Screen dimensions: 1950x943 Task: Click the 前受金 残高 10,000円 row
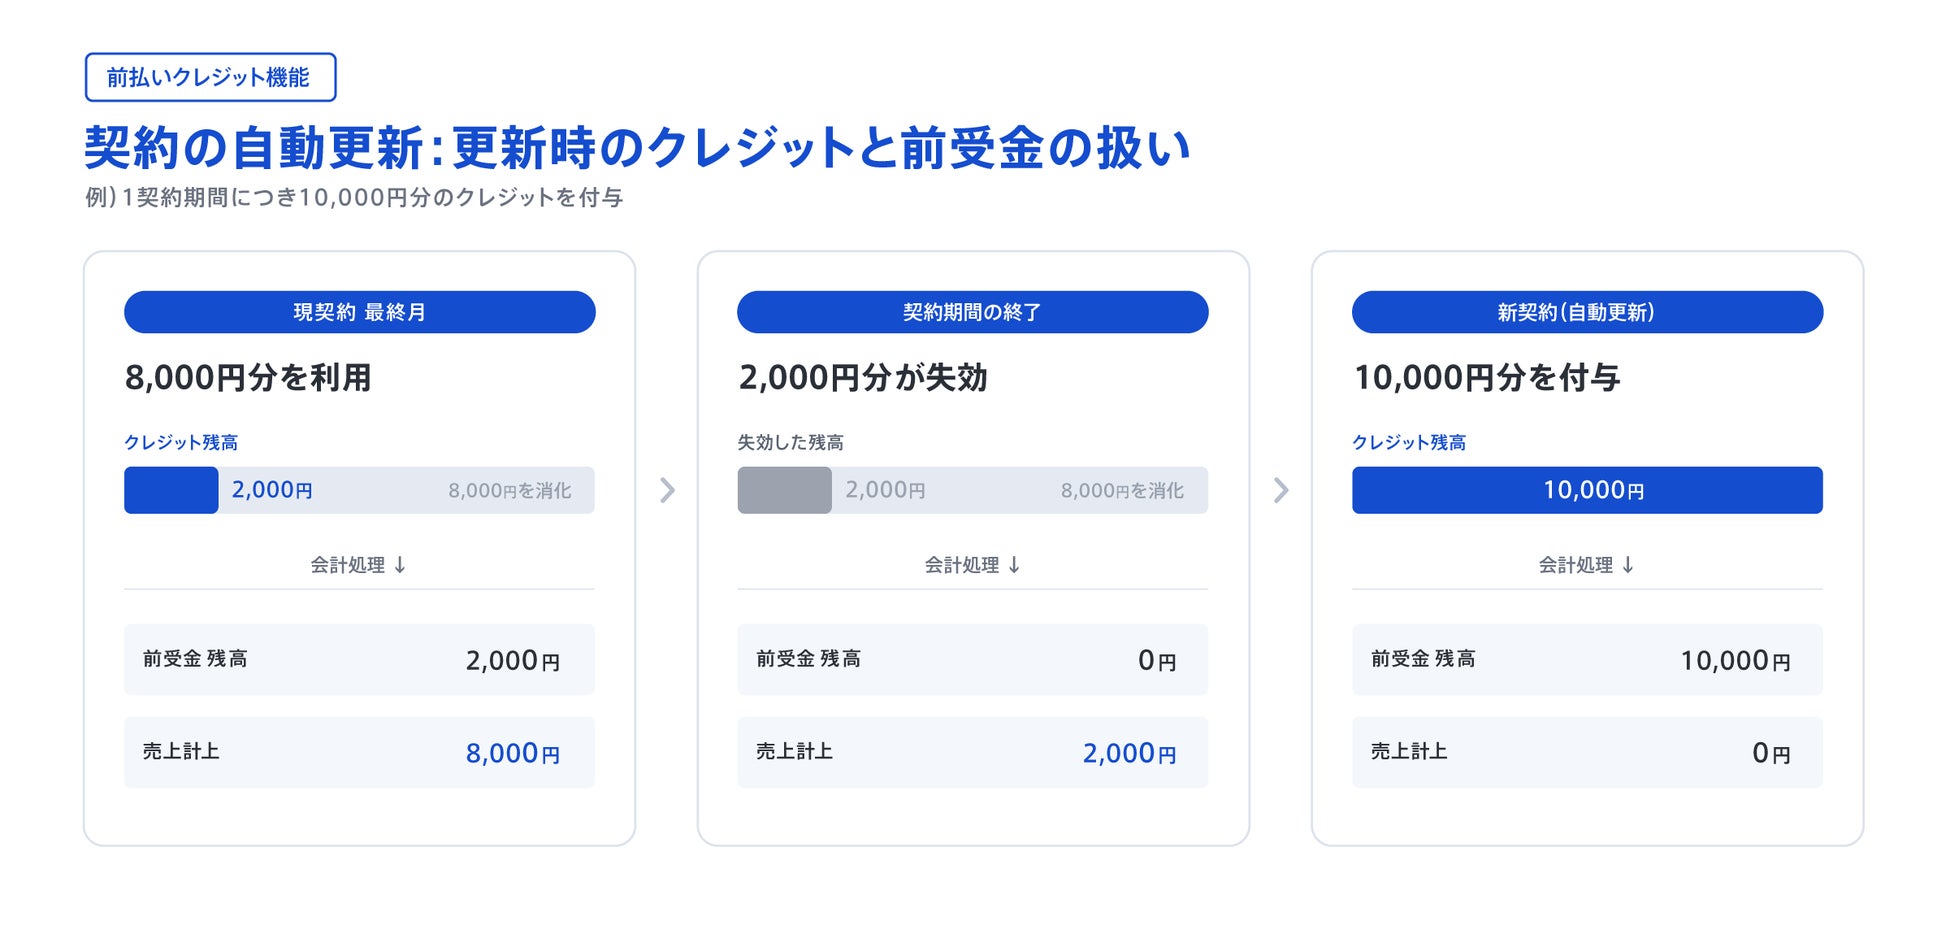click(1587, 660)
